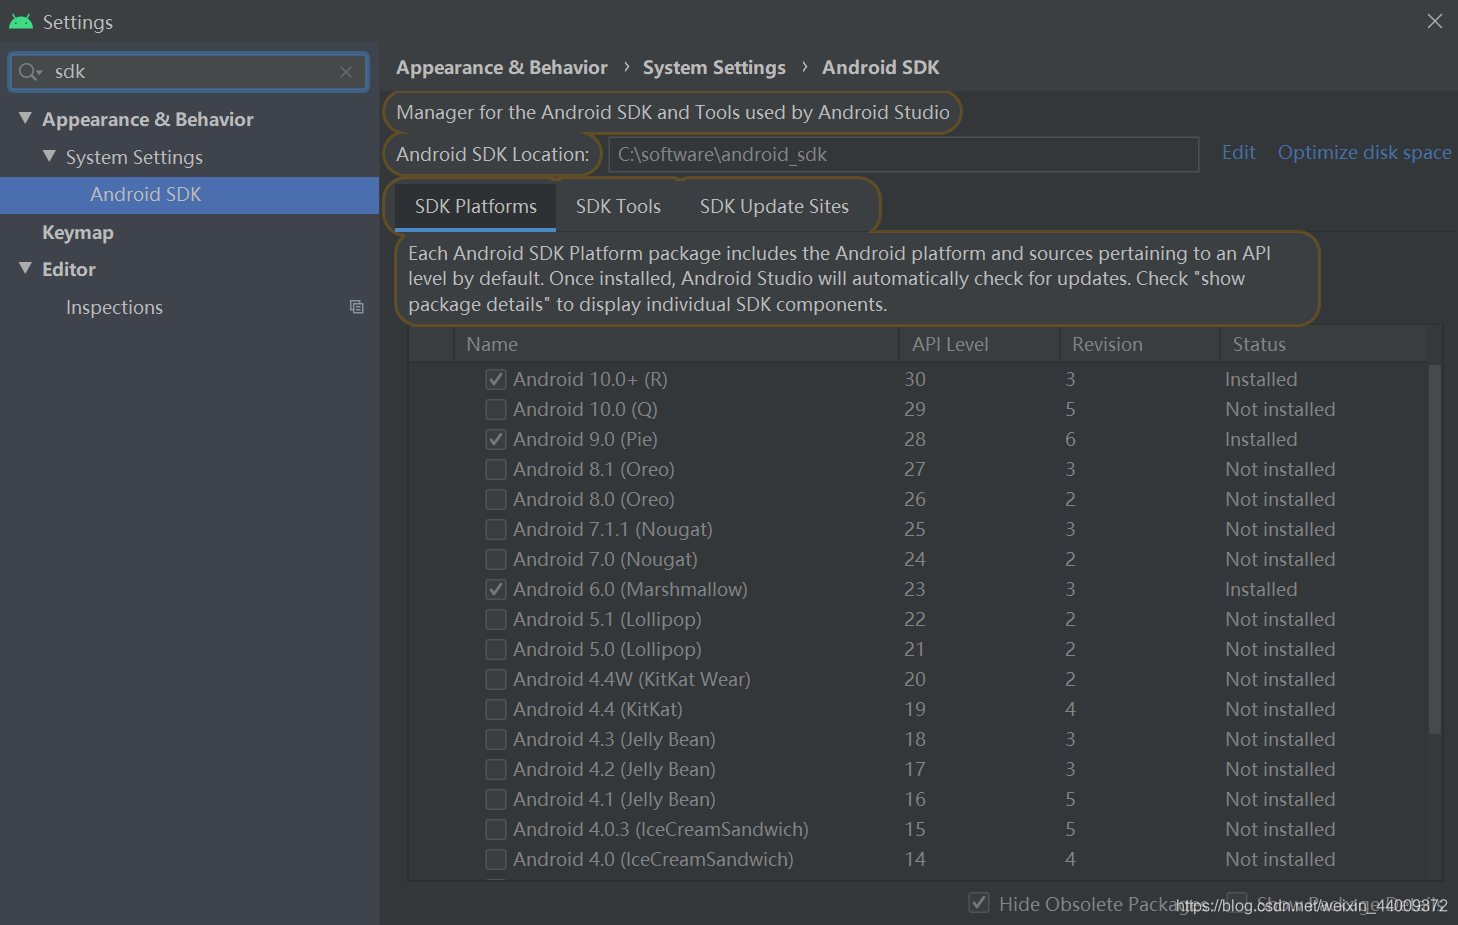This screenshot has height=925, width=1458.
Task: Clear the sdk search text
Action: point(346,72)
